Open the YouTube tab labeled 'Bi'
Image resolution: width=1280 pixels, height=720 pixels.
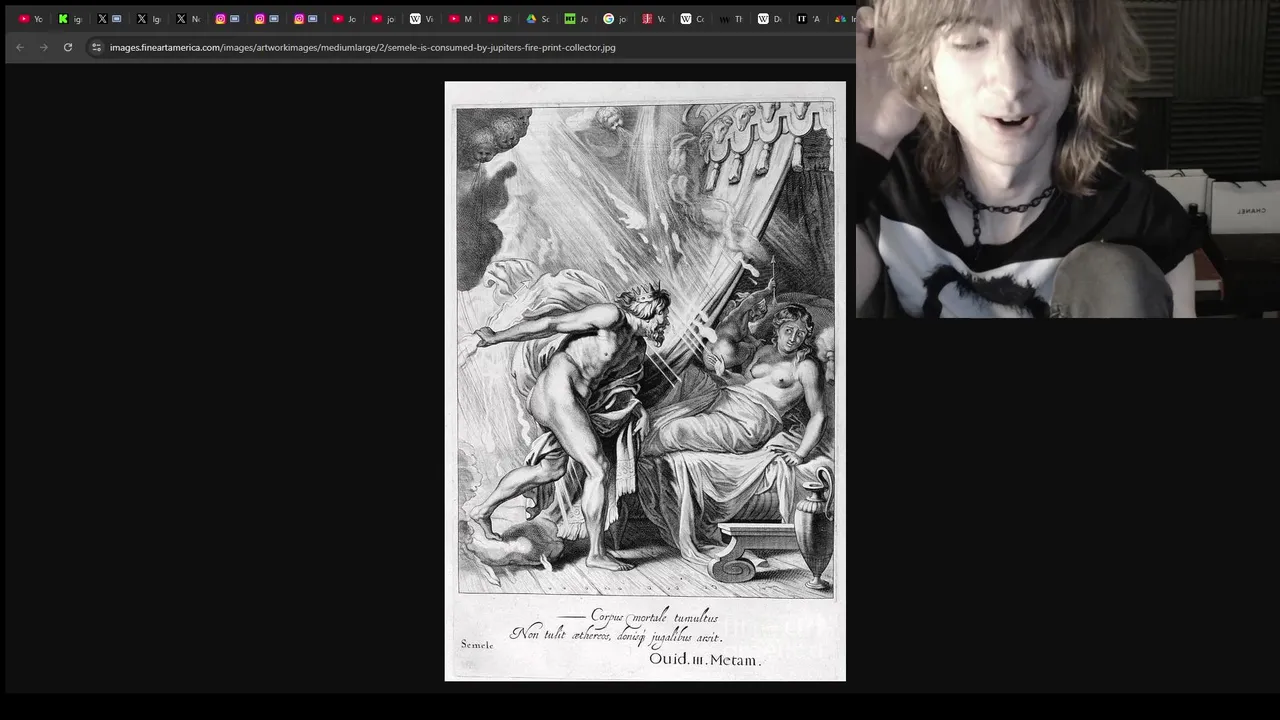tap(500, 19)
